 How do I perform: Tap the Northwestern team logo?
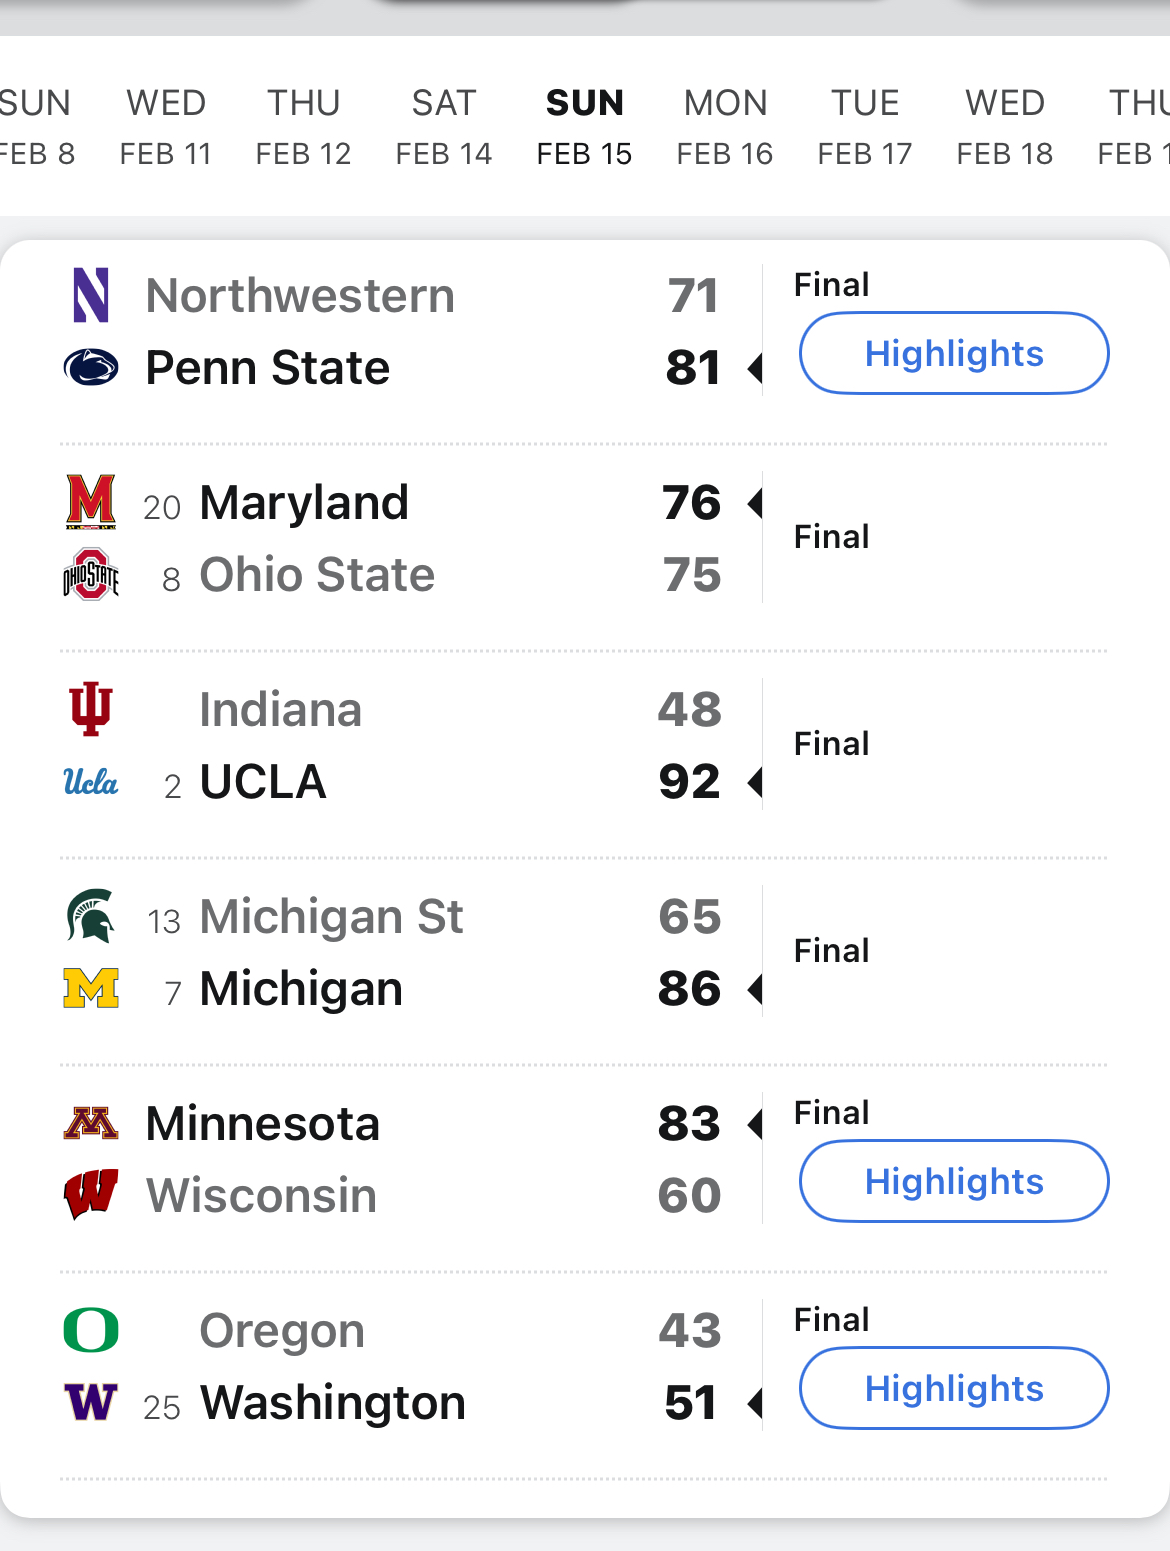coord(91,295)
